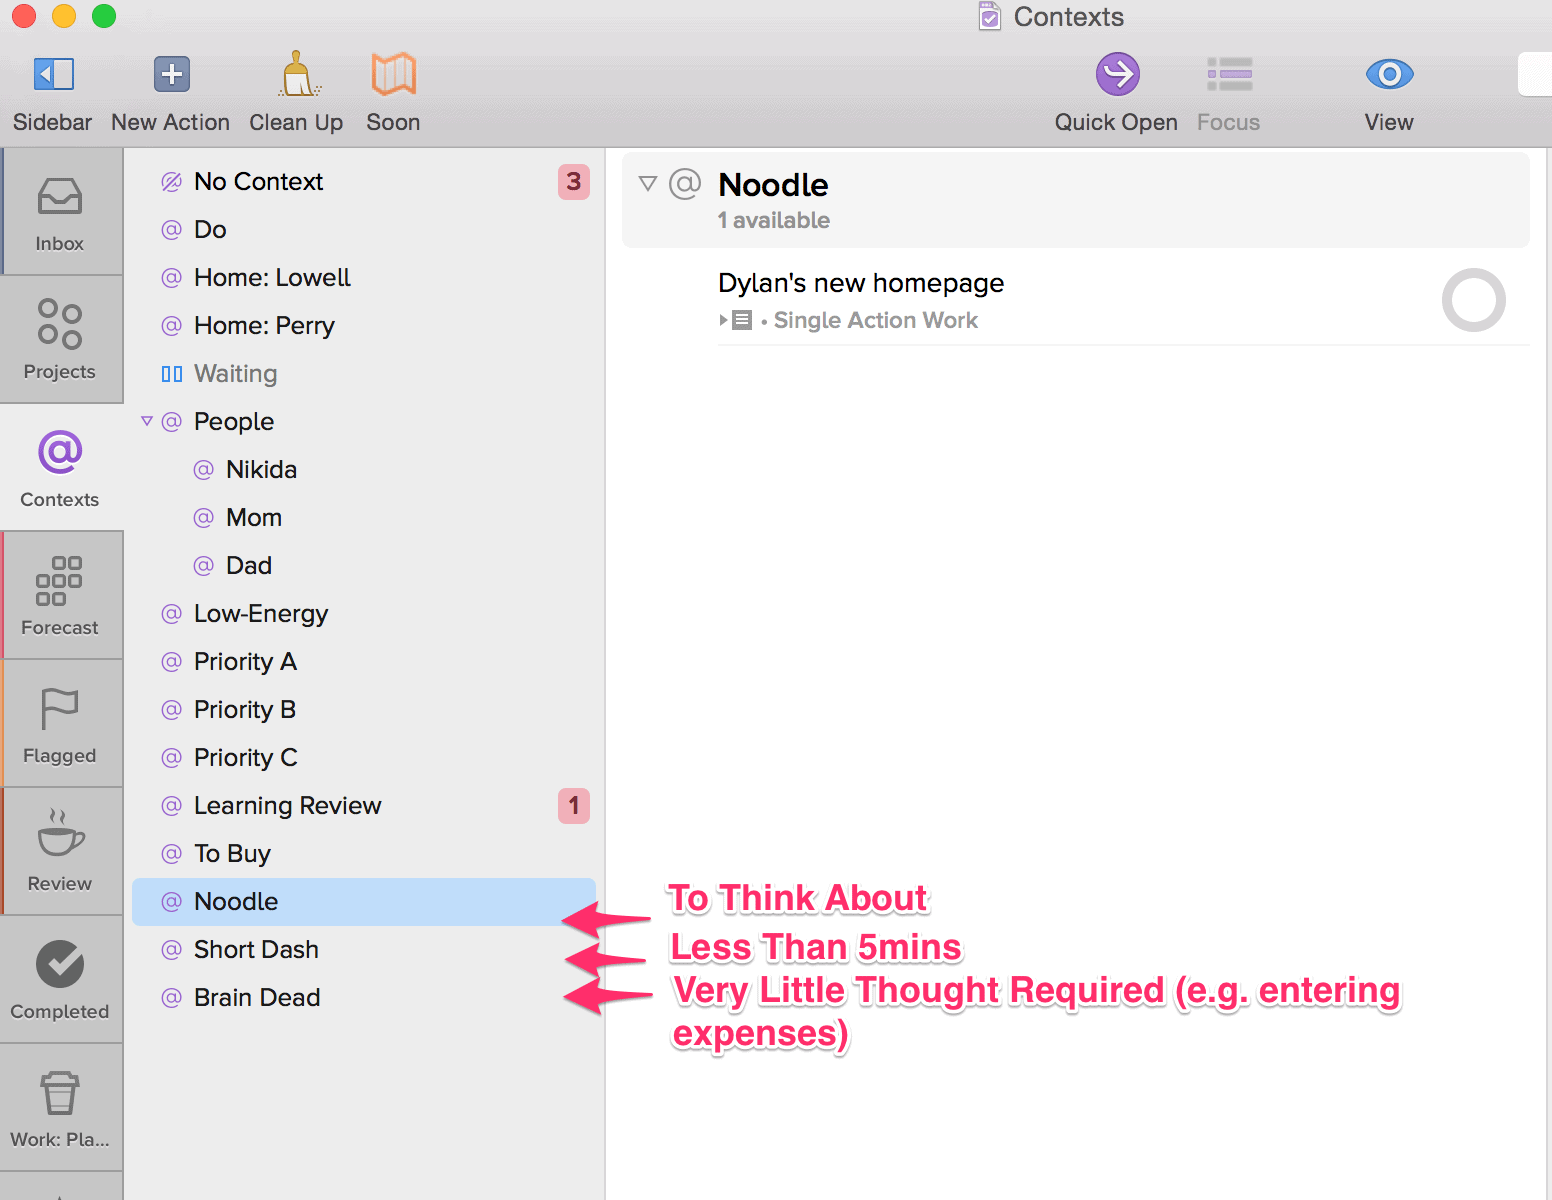This screenshot has height=1200, width=1552.
Task: Select the Waiting on-hold context
Action: point(364,374)
